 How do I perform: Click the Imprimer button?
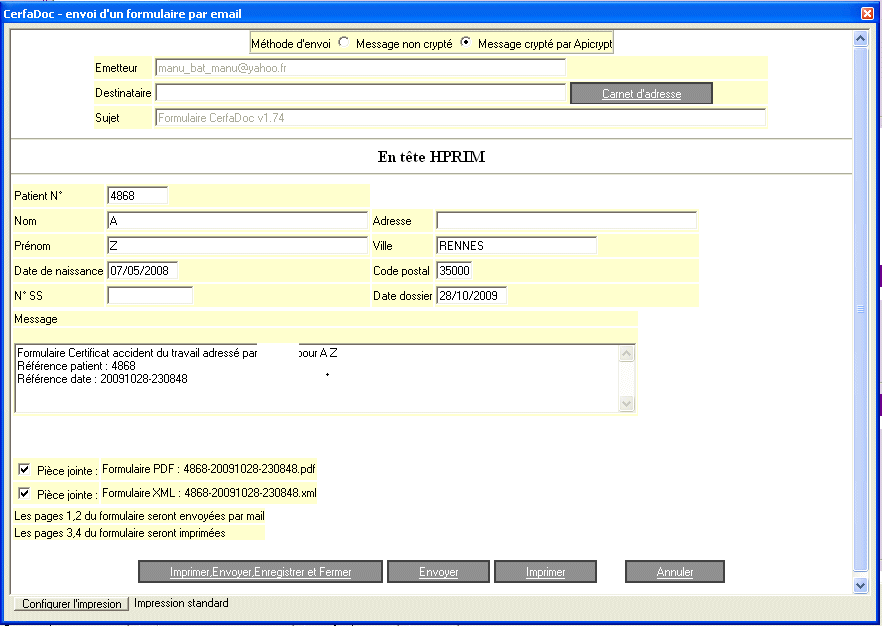click(x=545, y=572)
